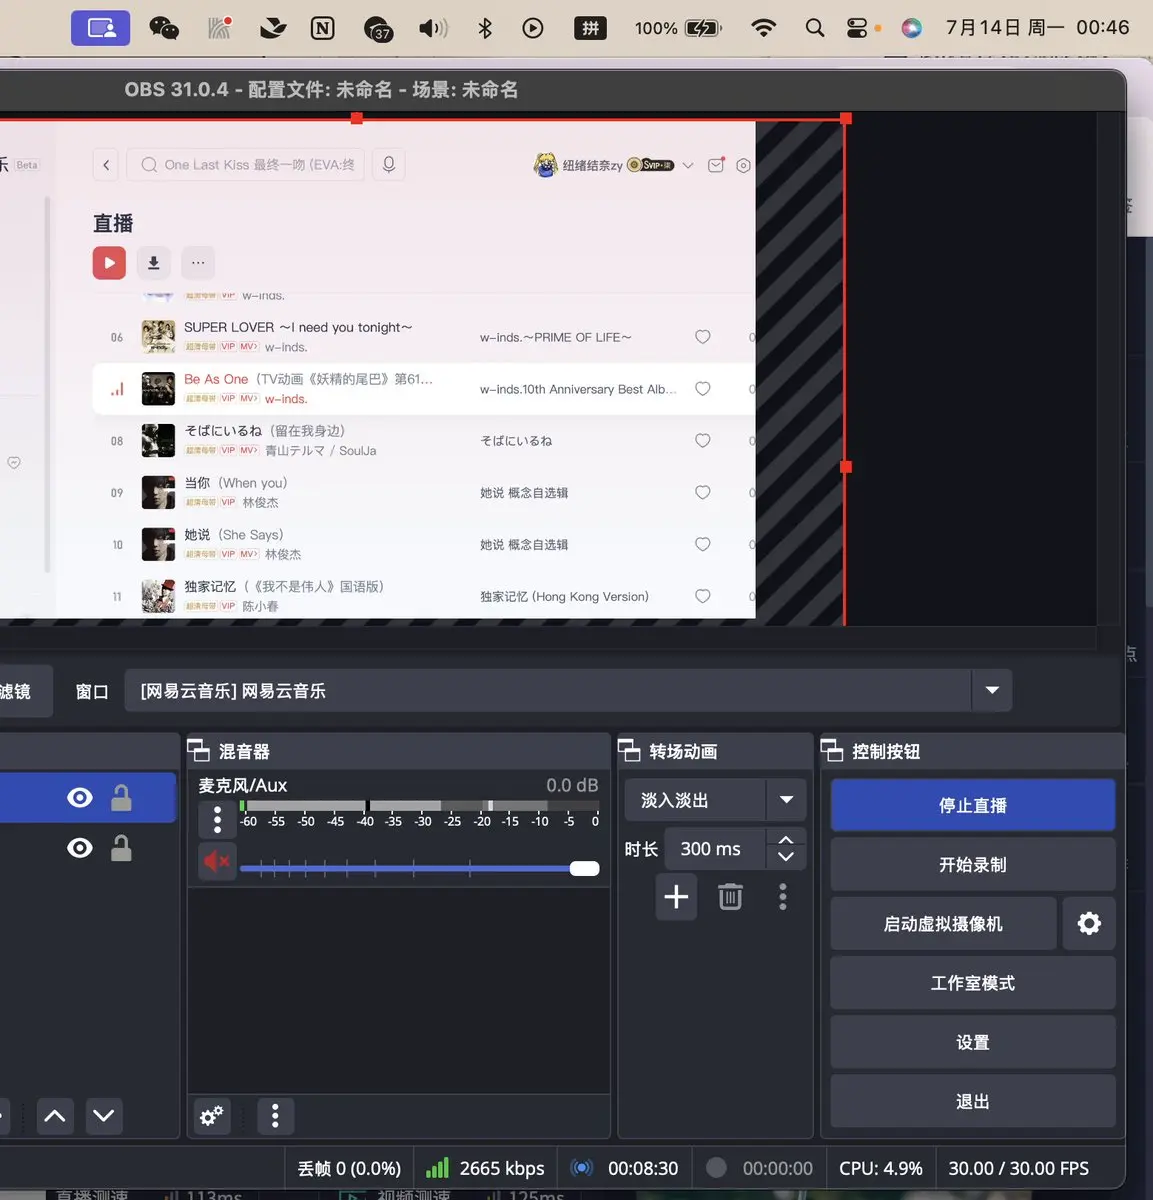Adjust the 麦克风/Aux volume slider handle
Viewport: 1153px width, 1200px height.
[x=584, y=868]
